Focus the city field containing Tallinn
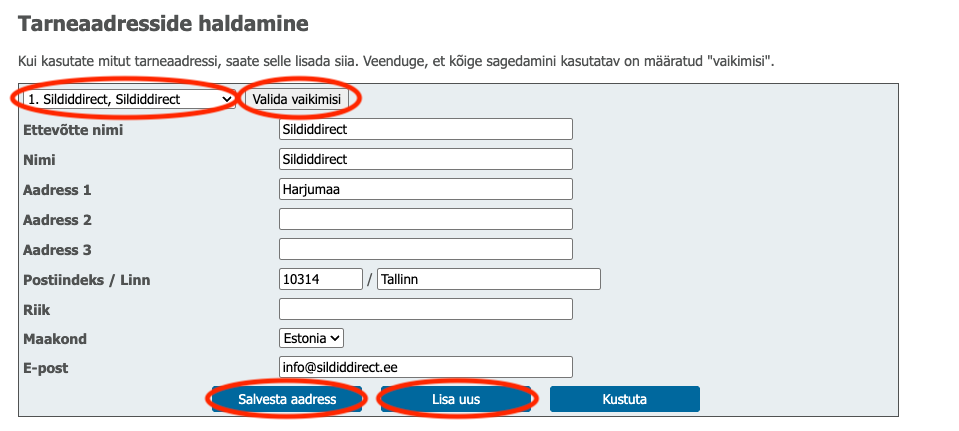This screenshot has width=959, height=431. 488,279
